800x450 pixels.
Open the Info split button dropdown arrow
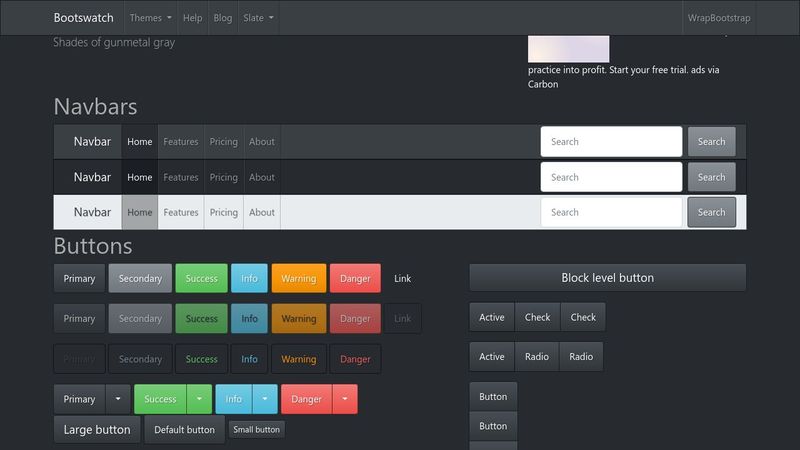click(265, 399)
